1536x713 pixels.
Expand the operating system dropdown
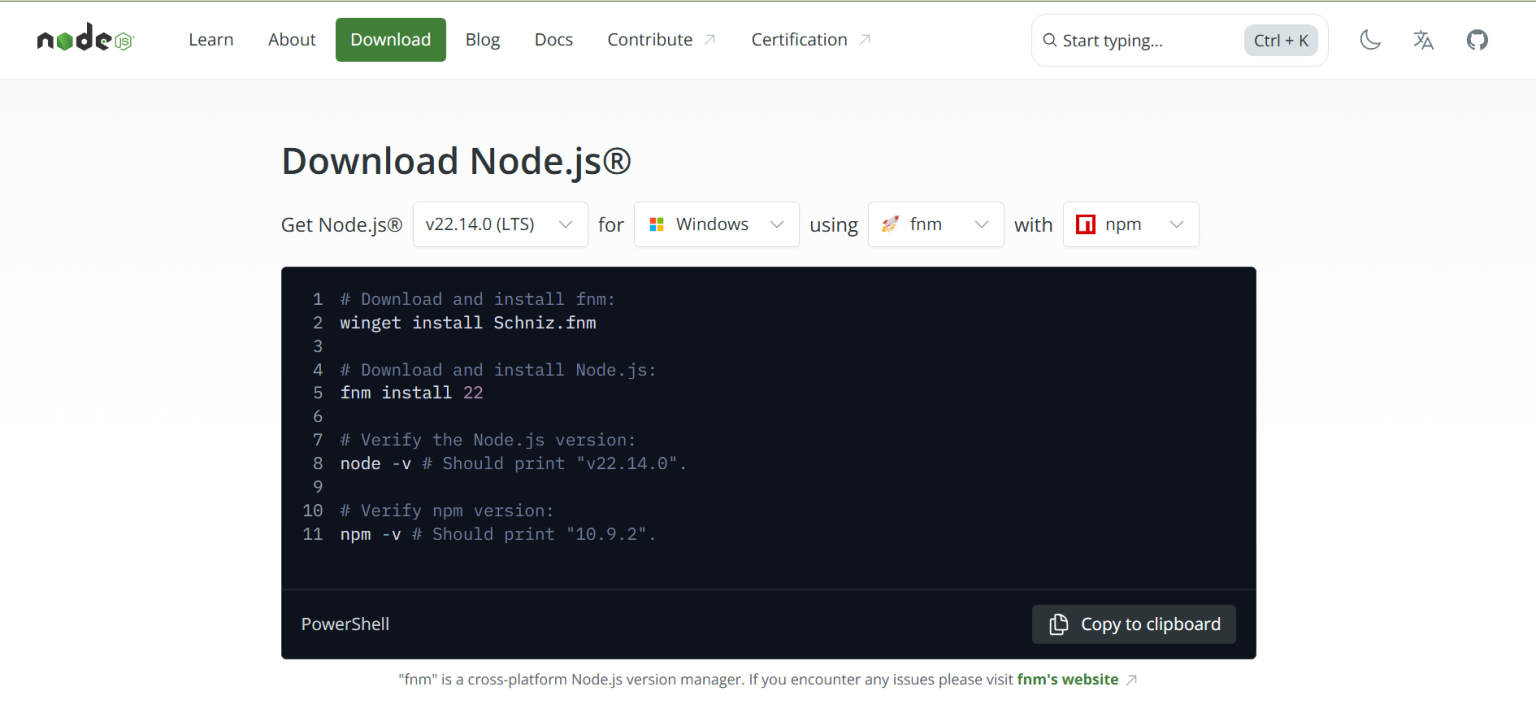pyautogui.click(x=716, y=224)
